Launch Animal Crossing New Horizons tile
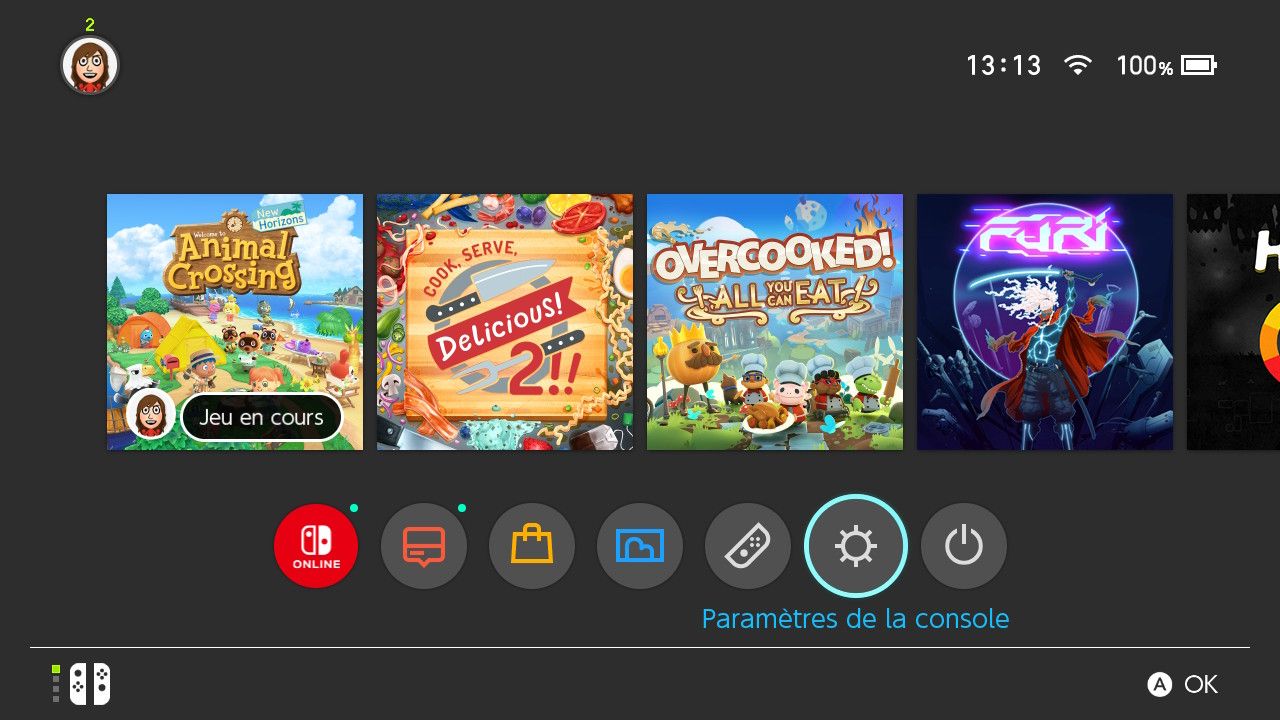This screenshot has height=720, width=1280. 235,322
